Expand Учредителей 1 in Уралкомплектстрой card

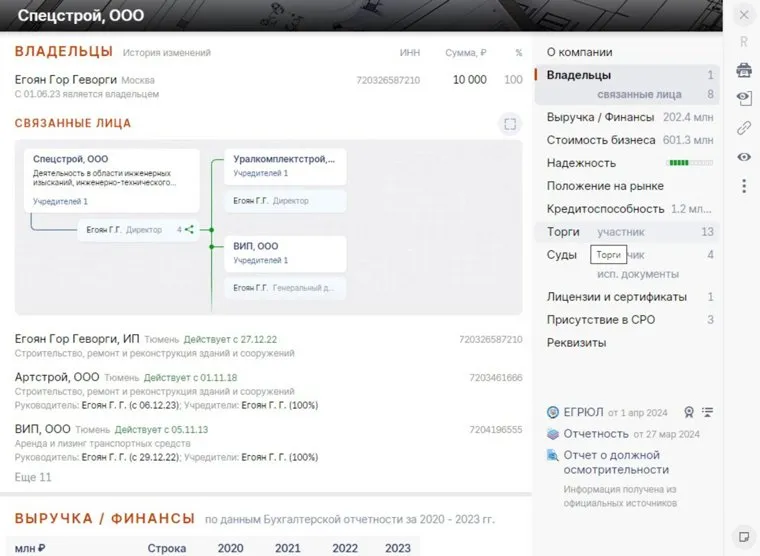[x=260, y=173]
